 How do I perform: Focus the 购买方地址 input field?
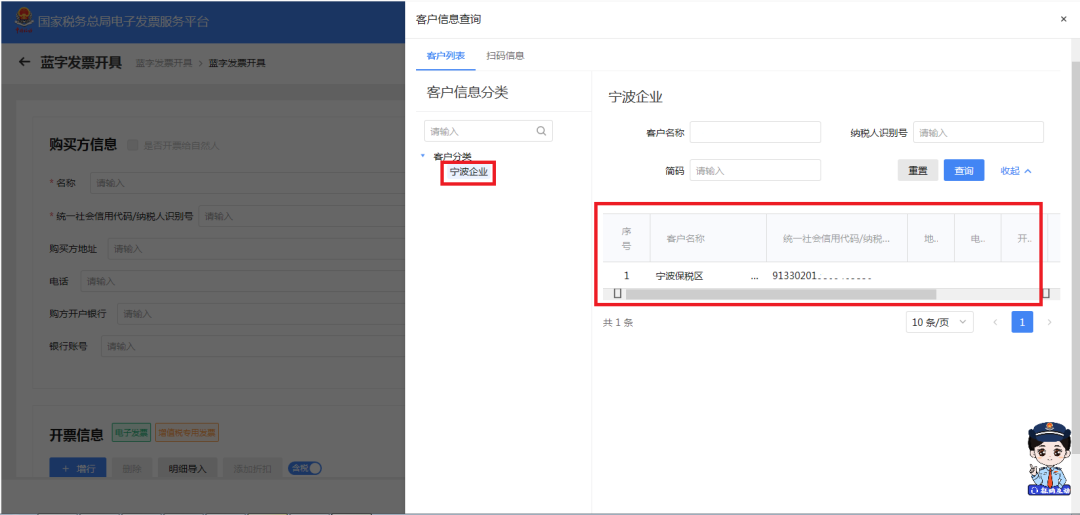coord(256,249)
